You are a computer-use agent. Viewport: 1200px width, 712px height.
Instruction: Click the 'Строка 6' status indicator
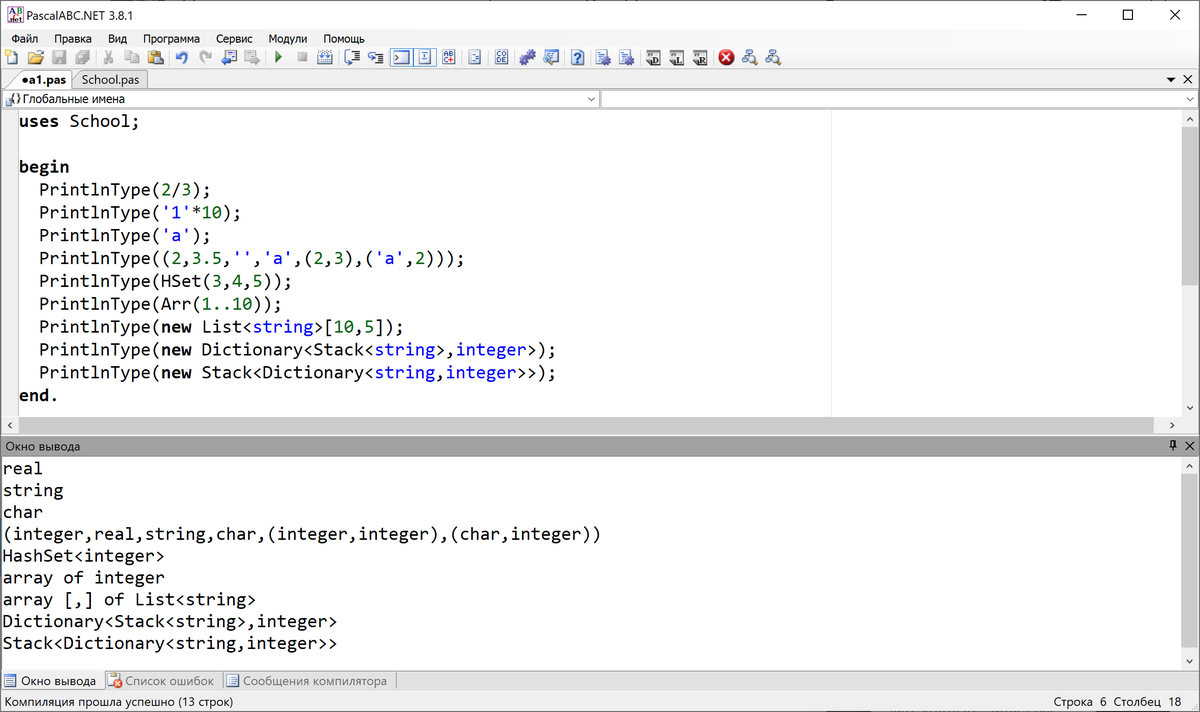[1081, 702]
